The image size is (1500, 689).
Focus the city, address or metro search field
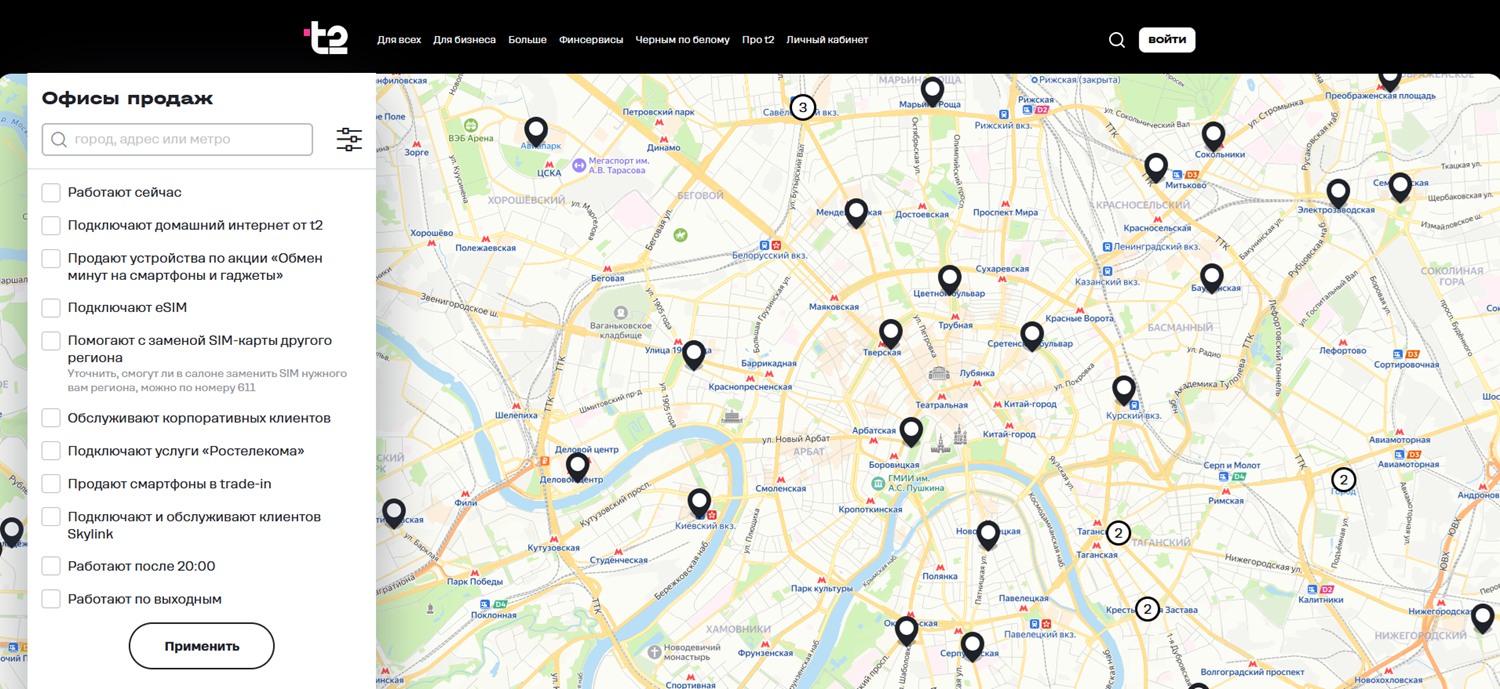[177, 139]
